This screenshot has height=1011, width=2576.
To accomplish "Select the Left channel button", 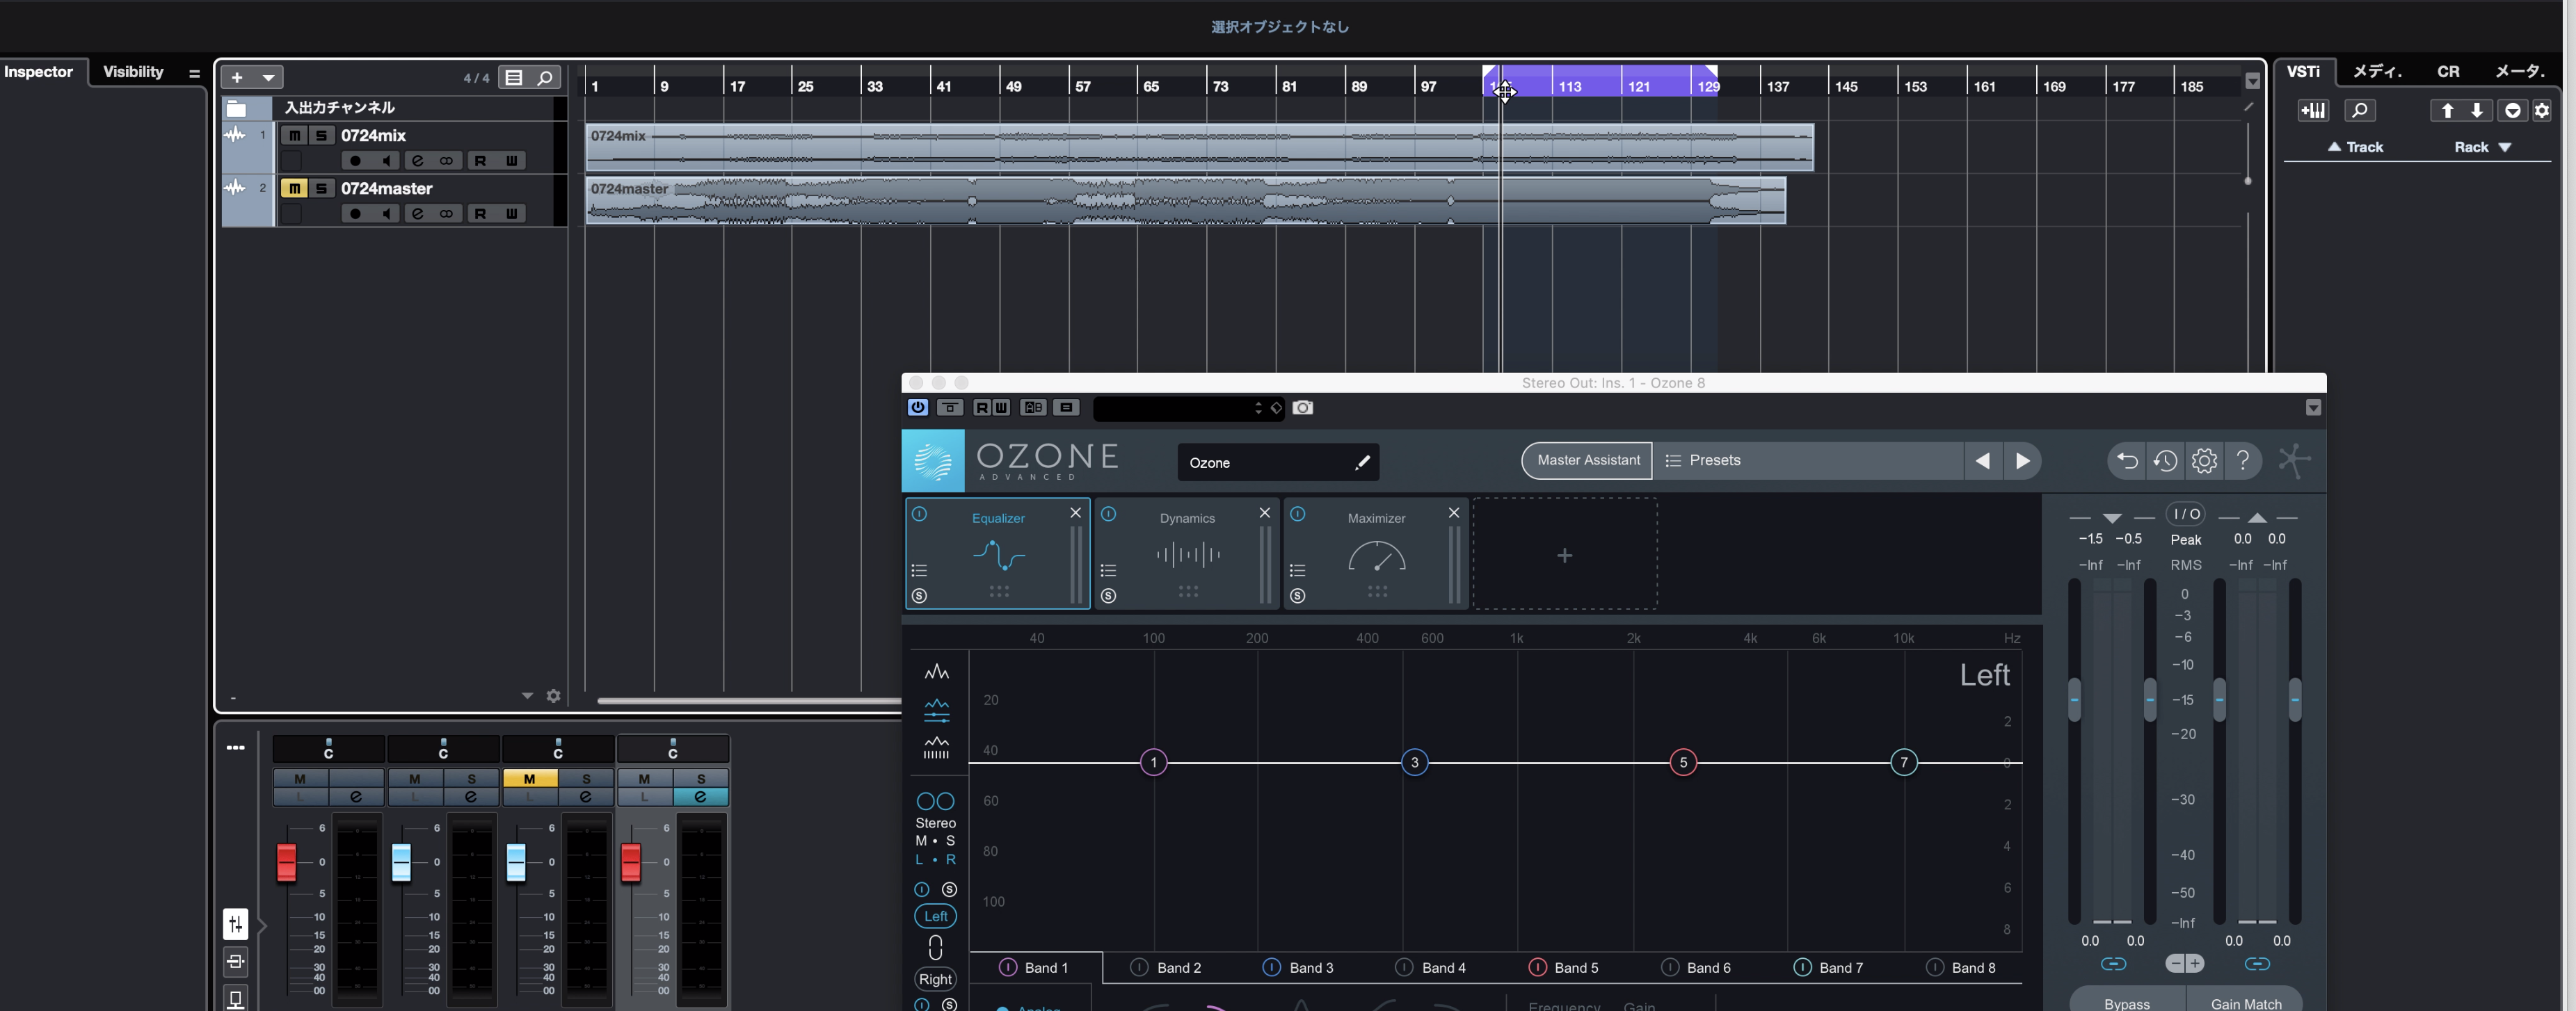I will 935,916.
